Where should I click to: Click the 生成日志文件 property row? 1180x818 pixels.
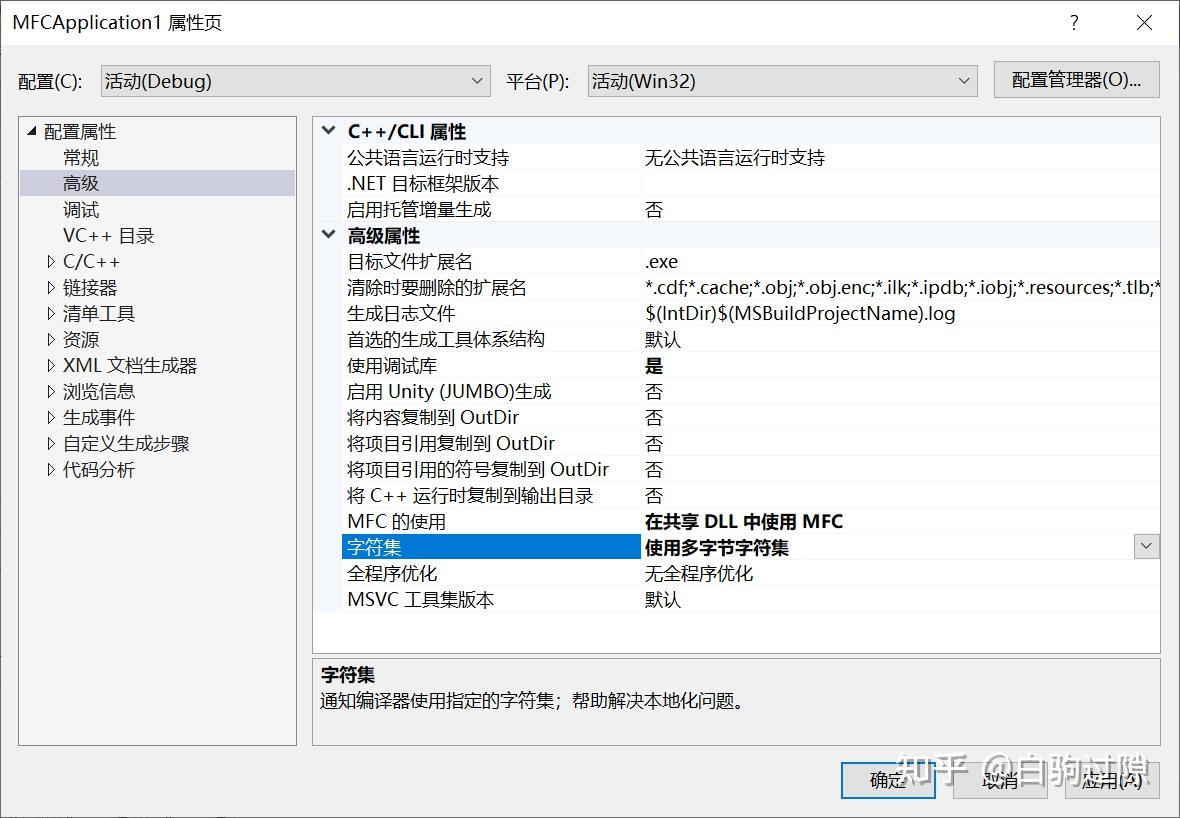pyautogui.click(x=750, y=313)
